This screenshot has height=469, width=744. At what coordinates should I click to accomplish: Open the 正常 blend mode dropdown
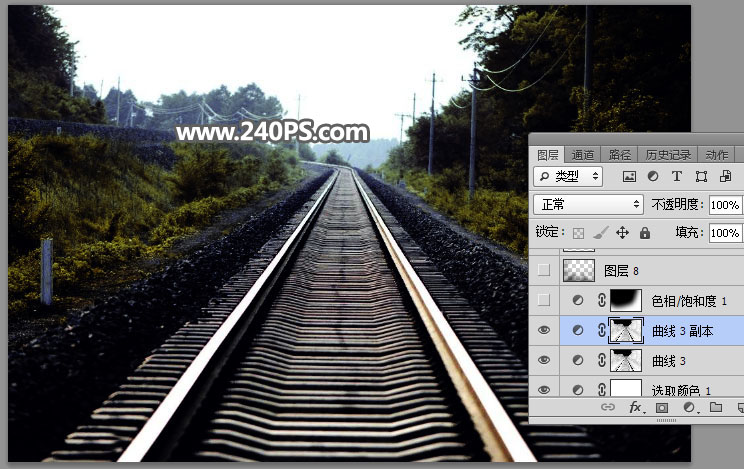click(588, 205)
